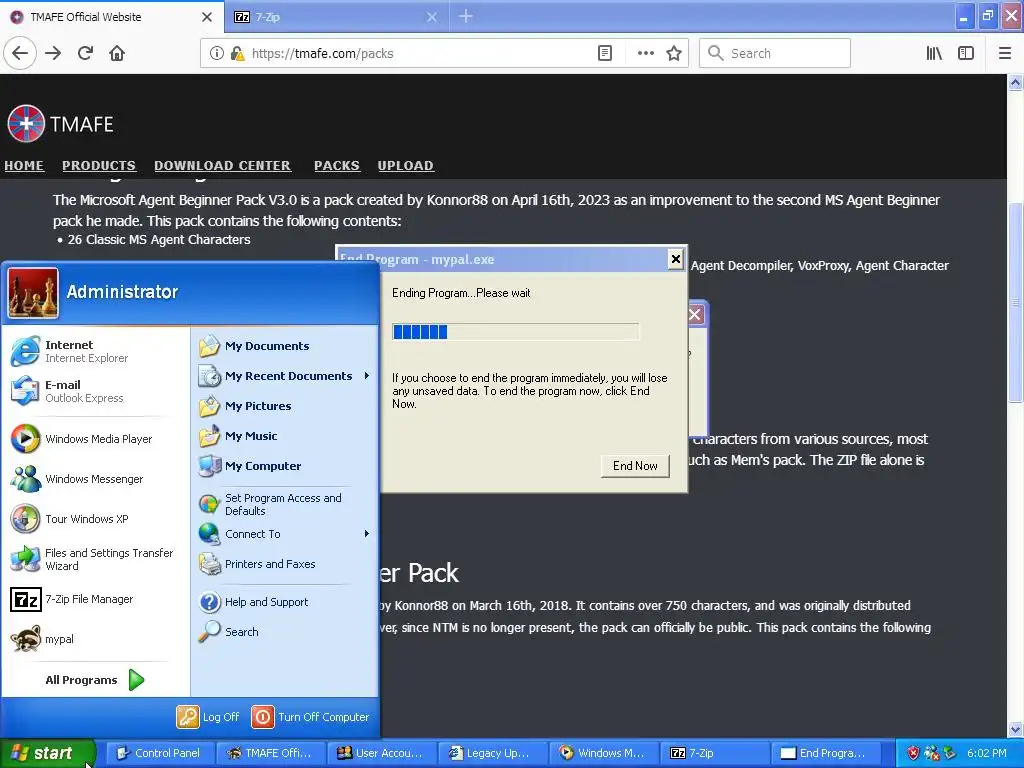This screenshot has width=1024, height=768.
Task: Open DOWNLOAD CENTER in TMAFE navigation
Action: [223, 166]
